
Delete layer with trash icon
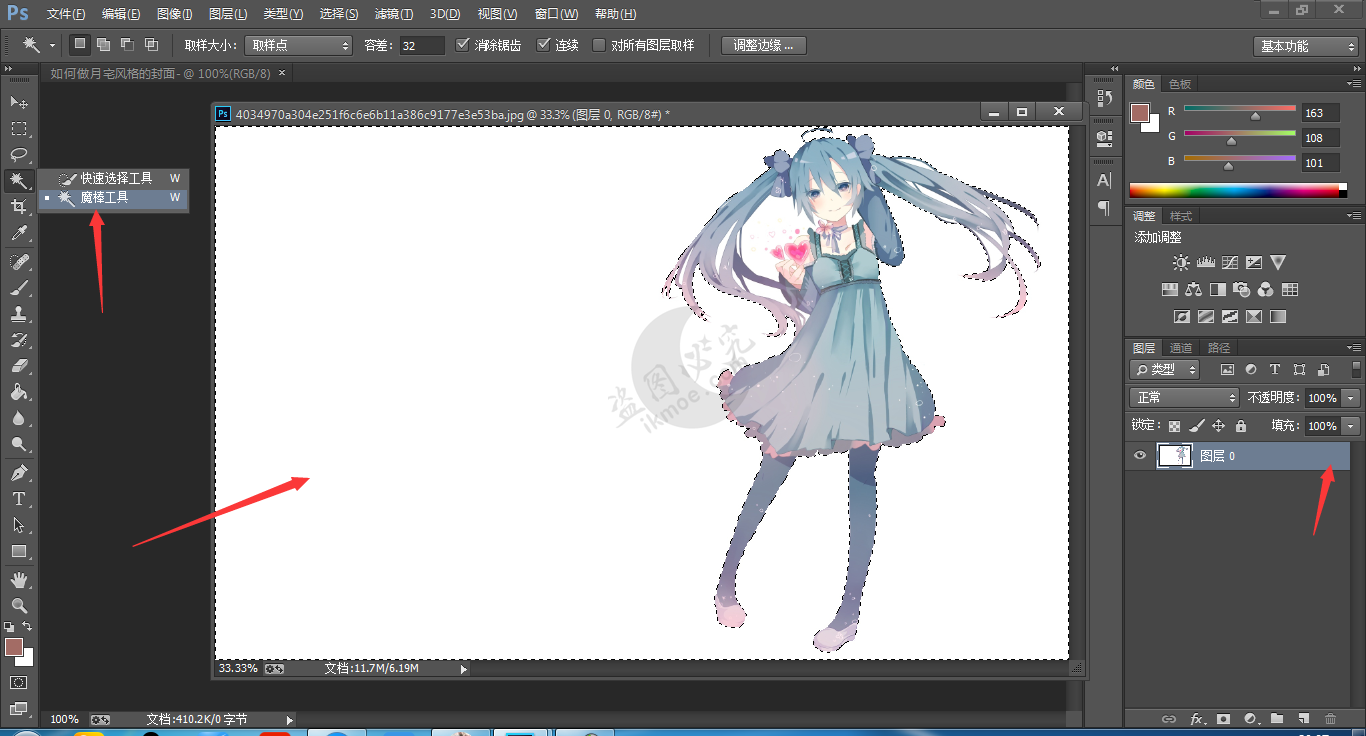[x=1330, y=719]
